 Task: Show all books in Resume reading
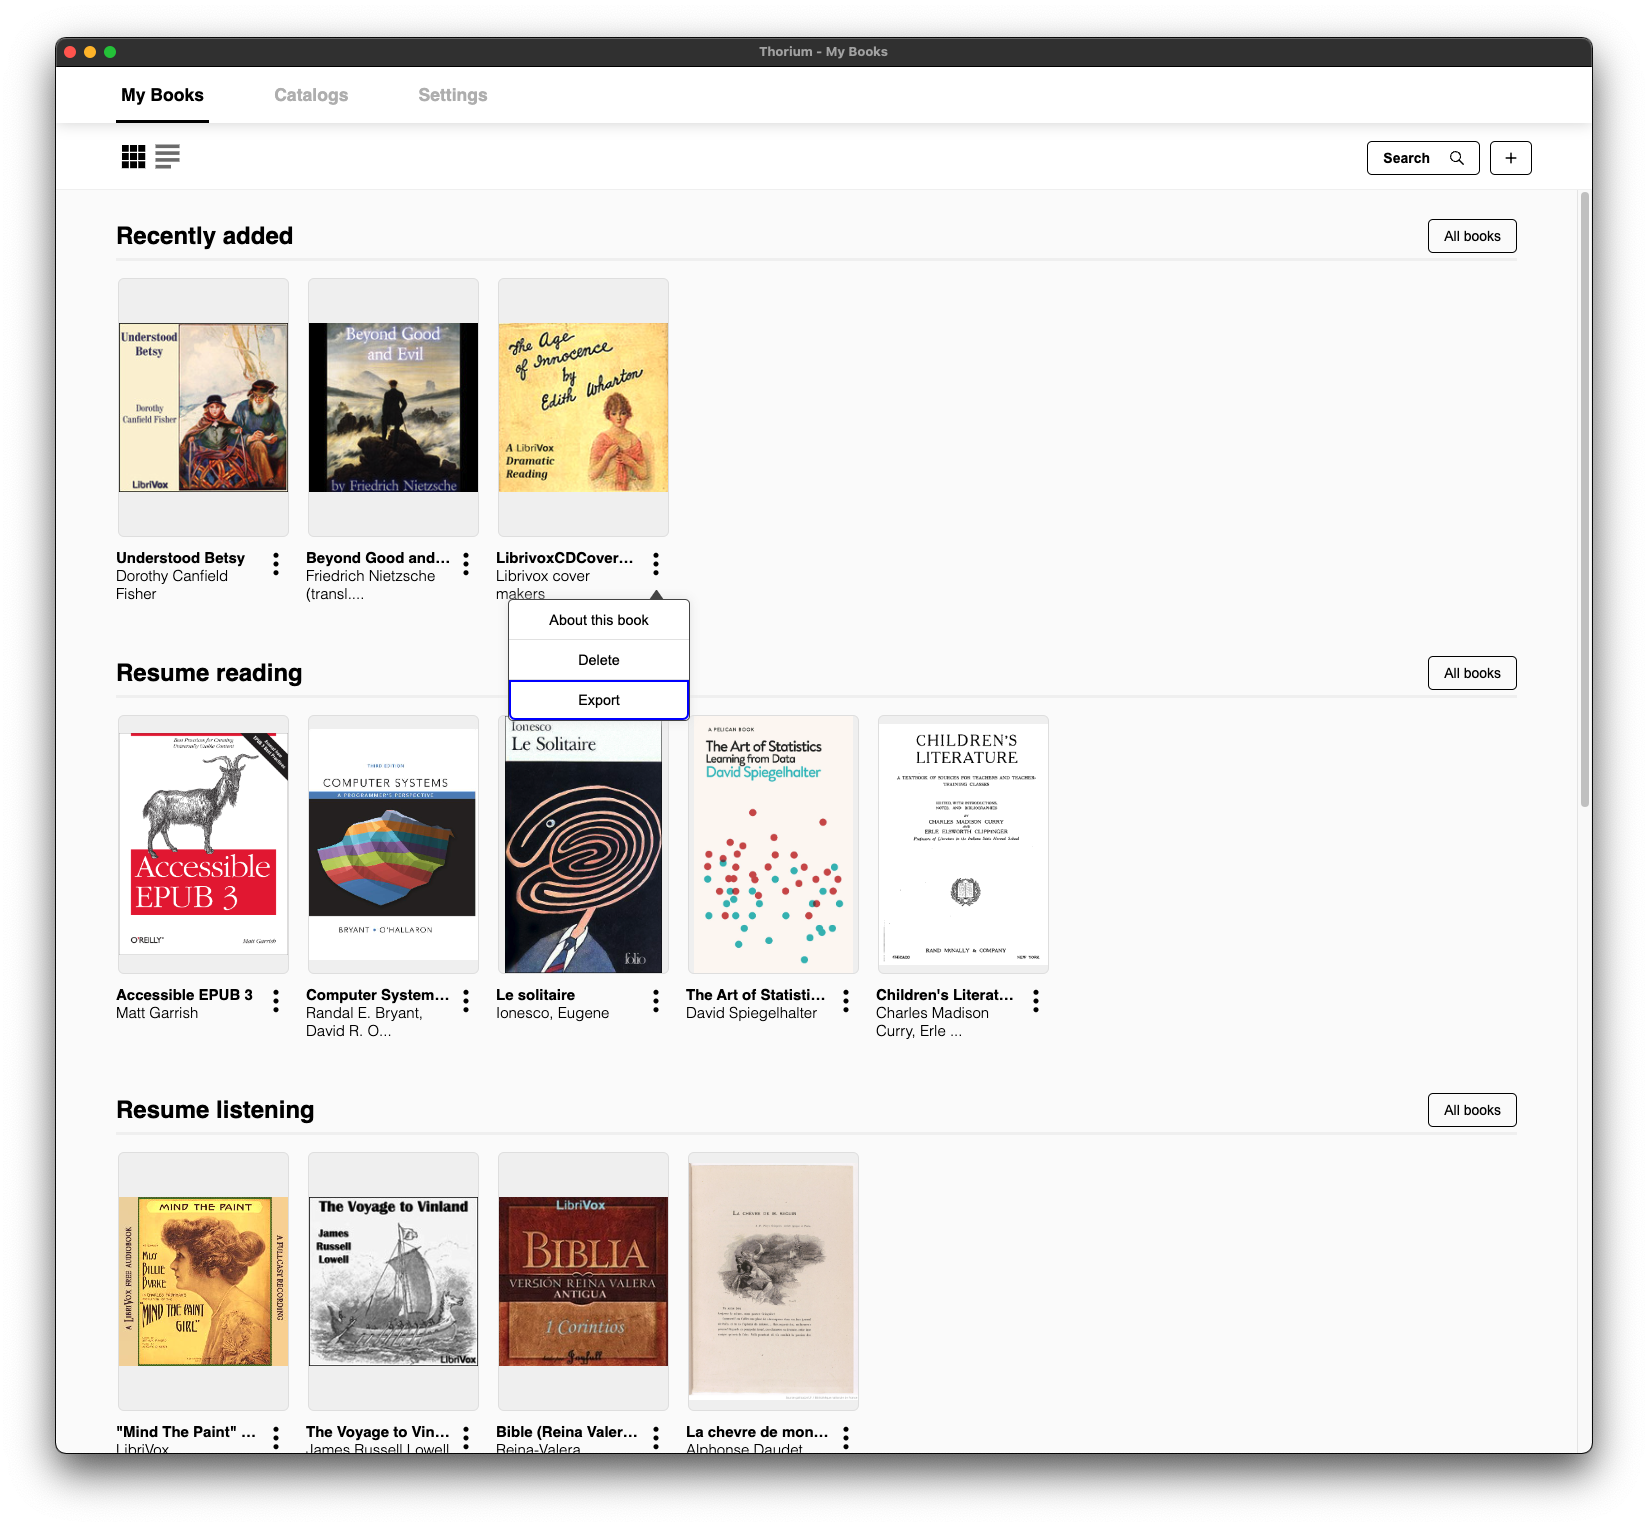click(1472, 673)
